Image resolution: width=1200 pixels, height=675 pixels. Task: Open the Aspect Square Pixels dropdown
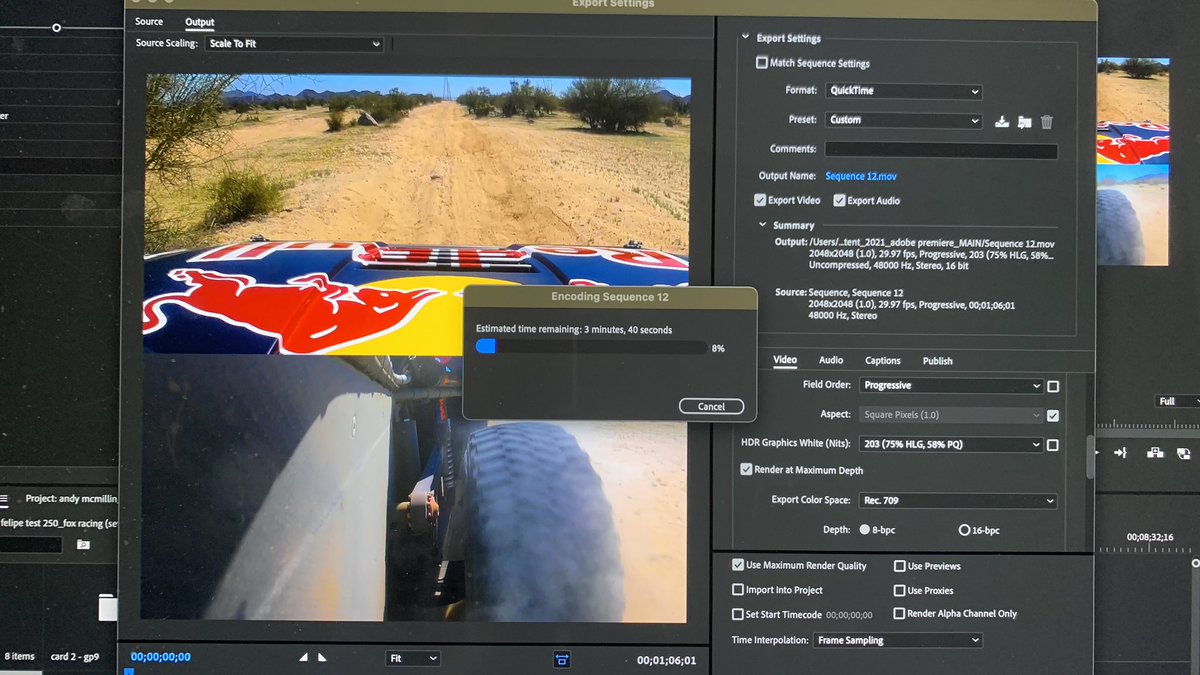pyautogui.click(x=951, y=414)
